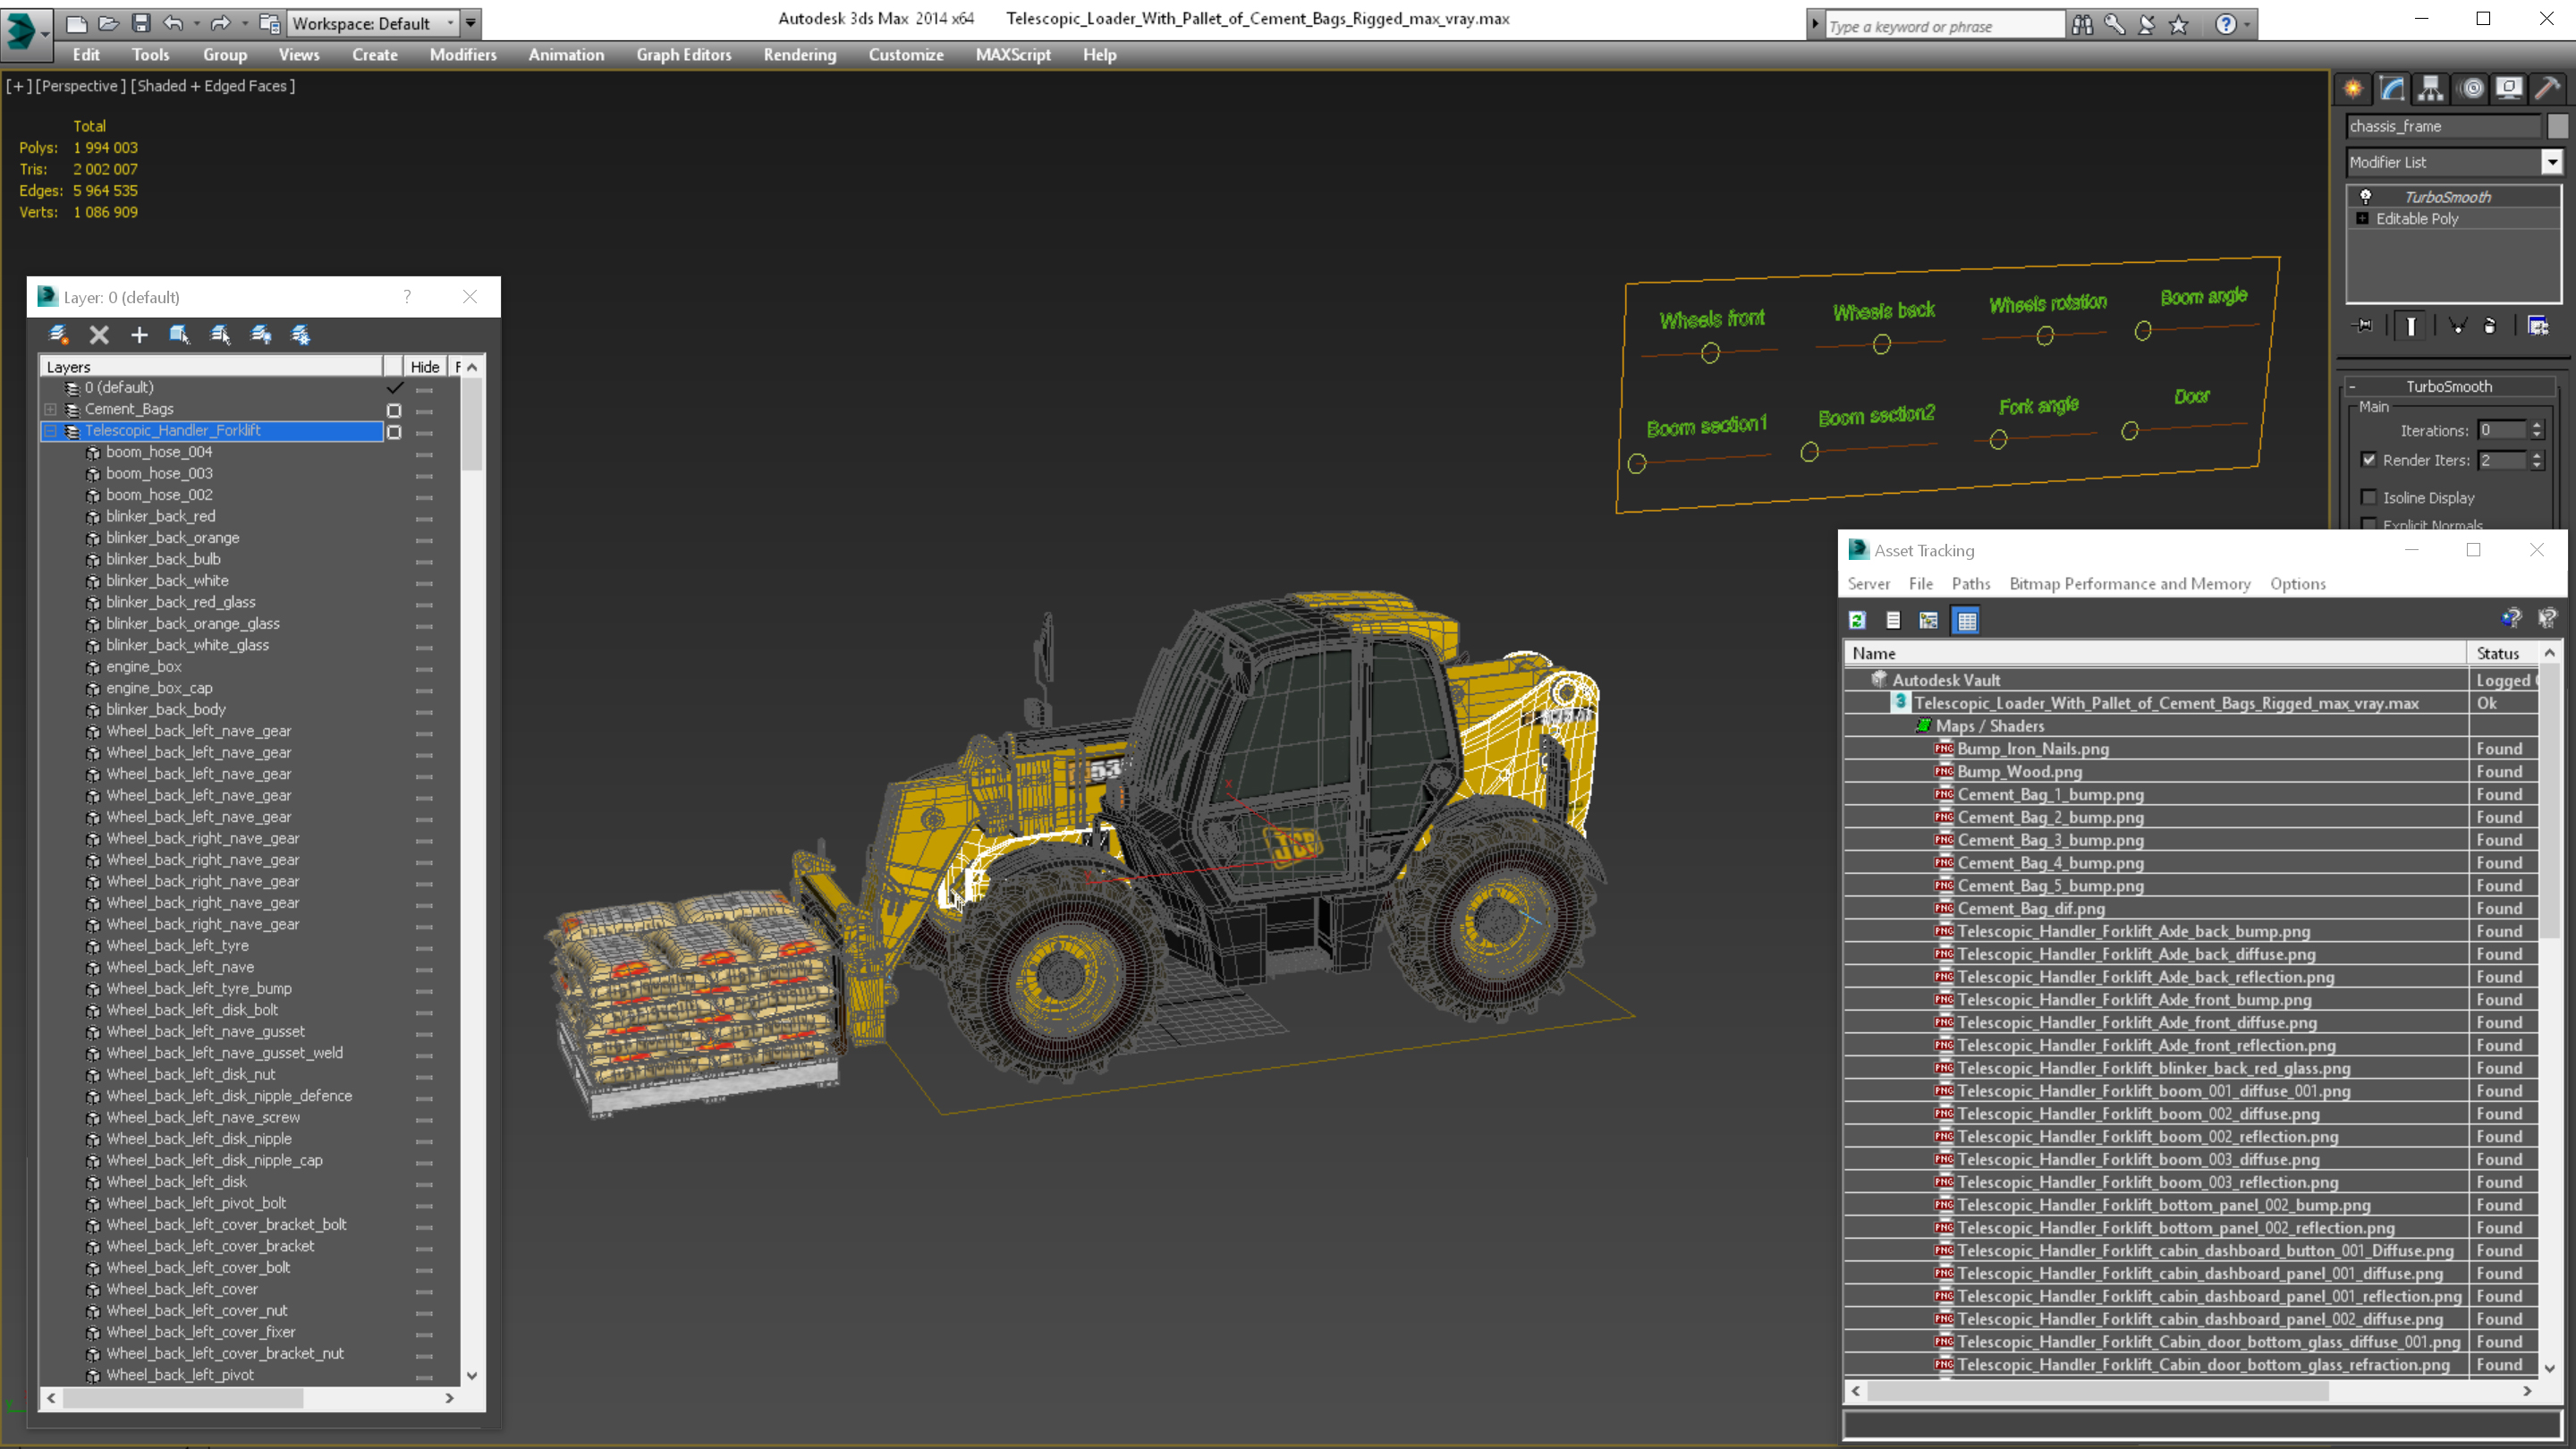2576x1449 pixels.
Task: Click the Open File folder icon
Action: tap(109, 23)
